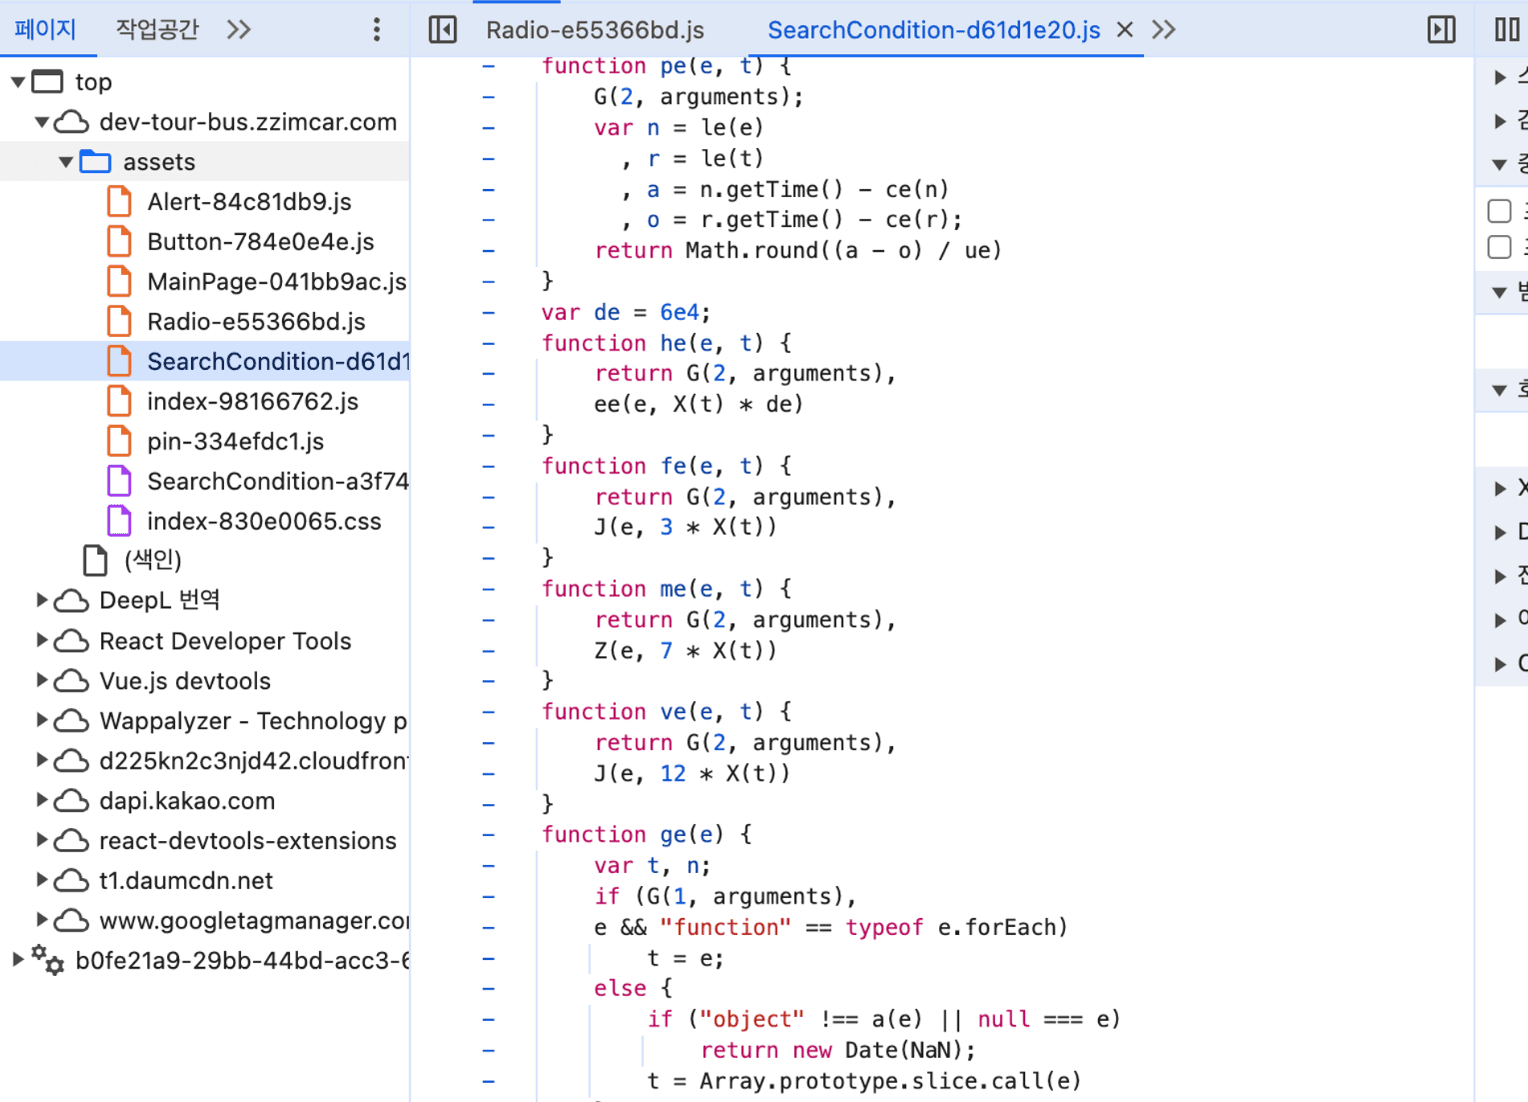Select the 페이지 tab
Image resolution: width=1528 pixels, height=1102 pixels.
tap(45, 30)
